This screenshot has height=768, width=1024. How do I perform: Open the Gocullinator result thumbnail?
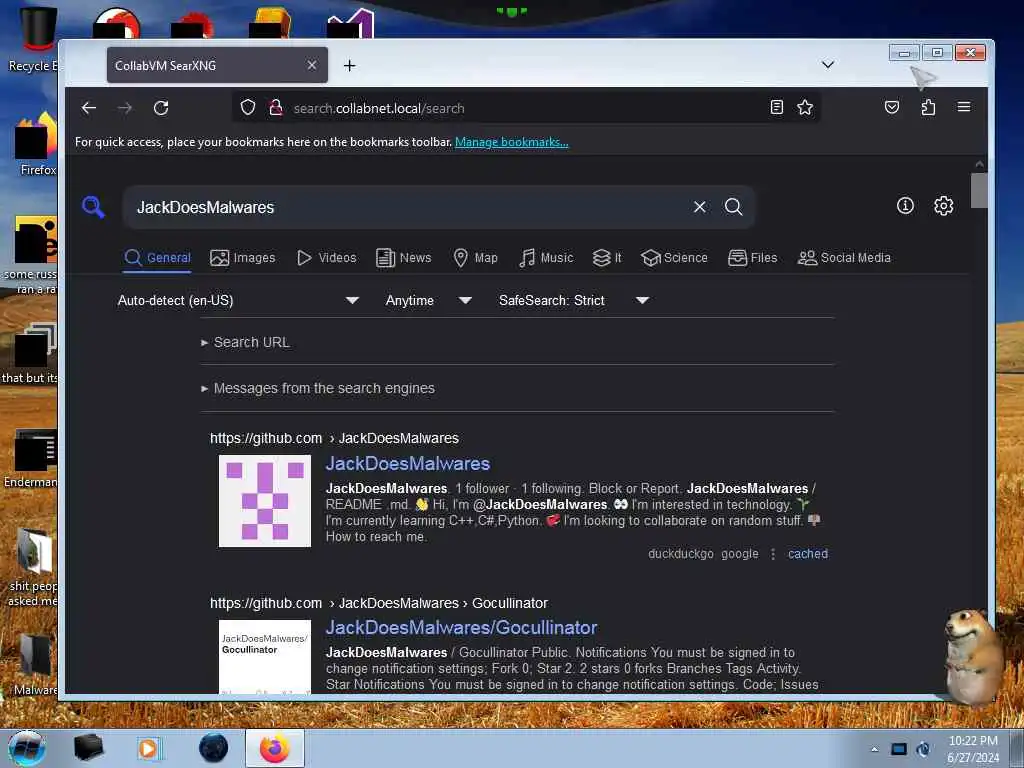[264, 656]
